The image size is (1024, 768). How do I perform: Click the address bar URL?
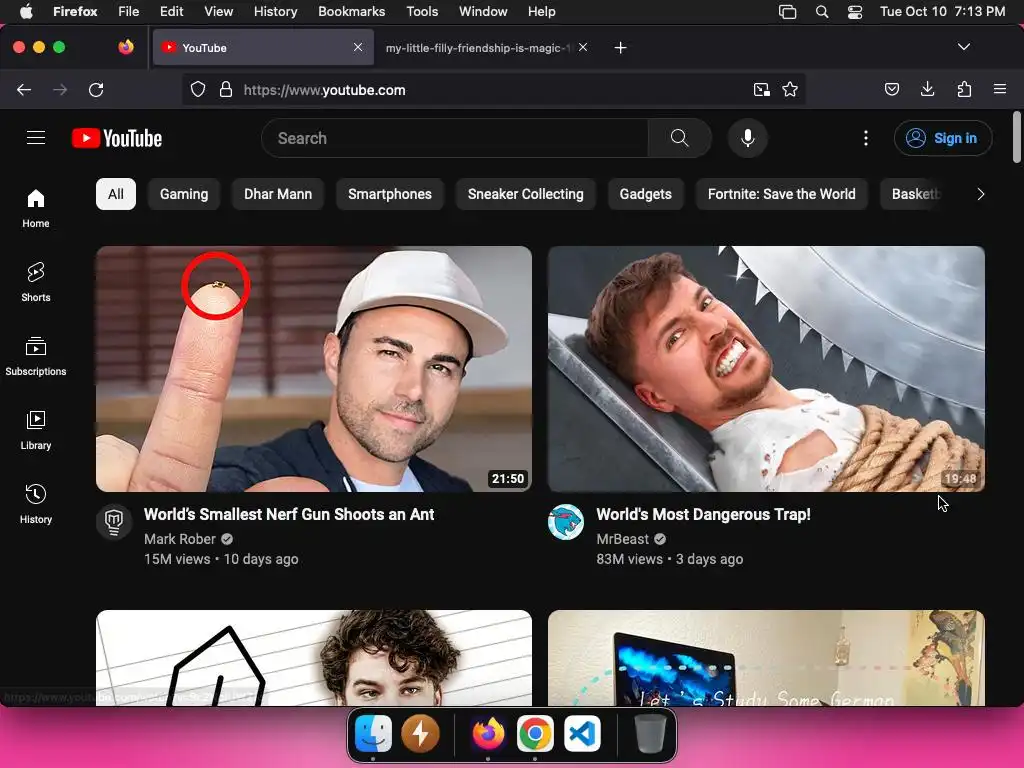(325, 90)
